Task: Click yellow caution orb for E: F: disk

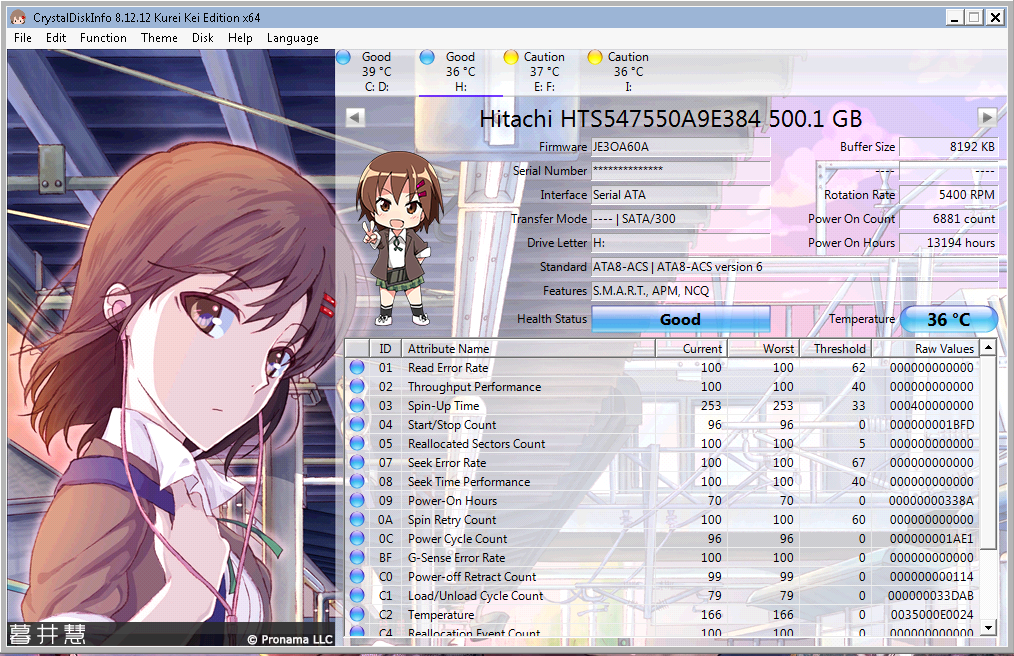Action: pos(511,58)
